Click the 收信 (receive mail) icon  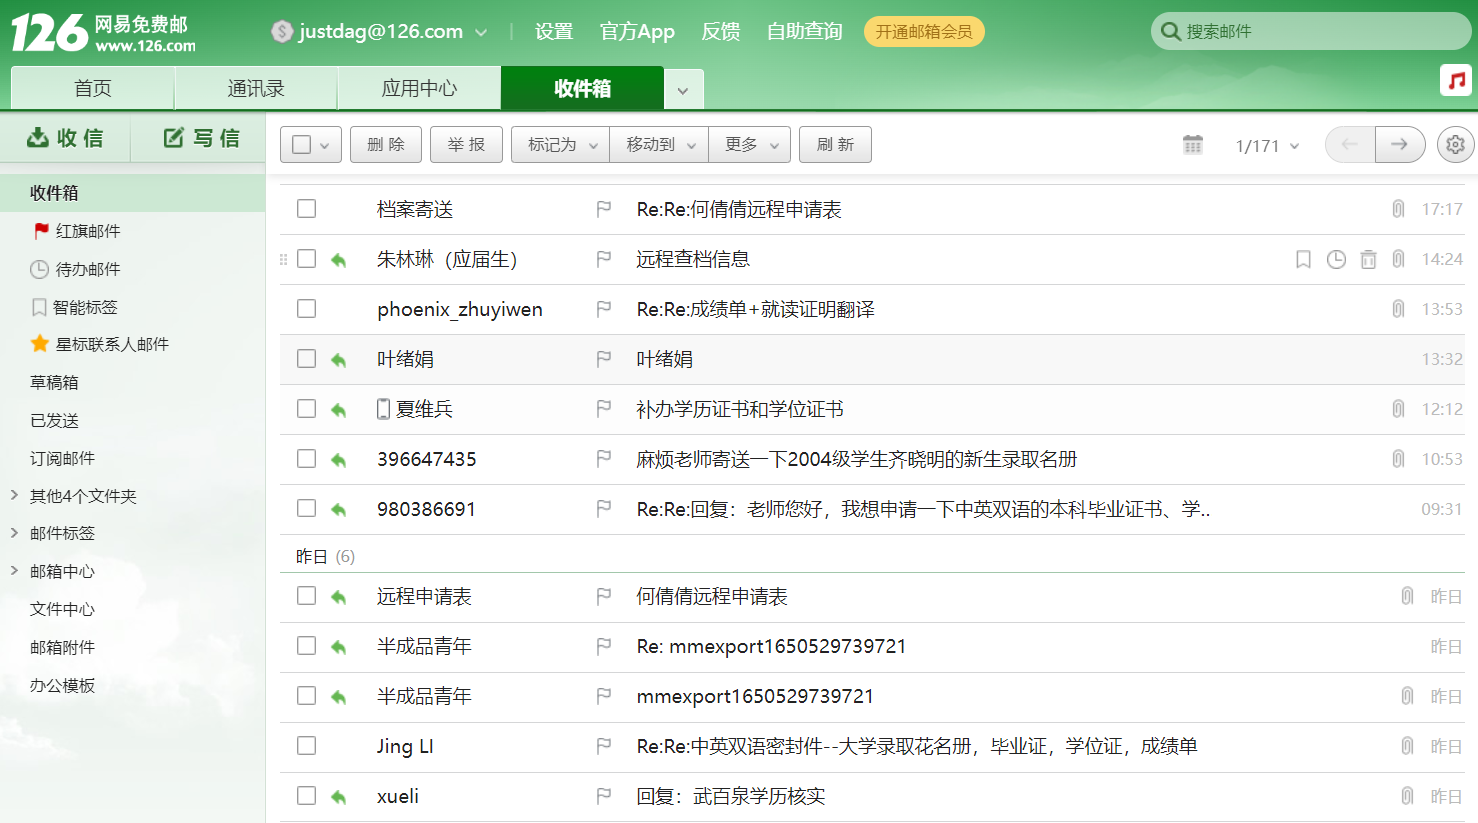36,138
